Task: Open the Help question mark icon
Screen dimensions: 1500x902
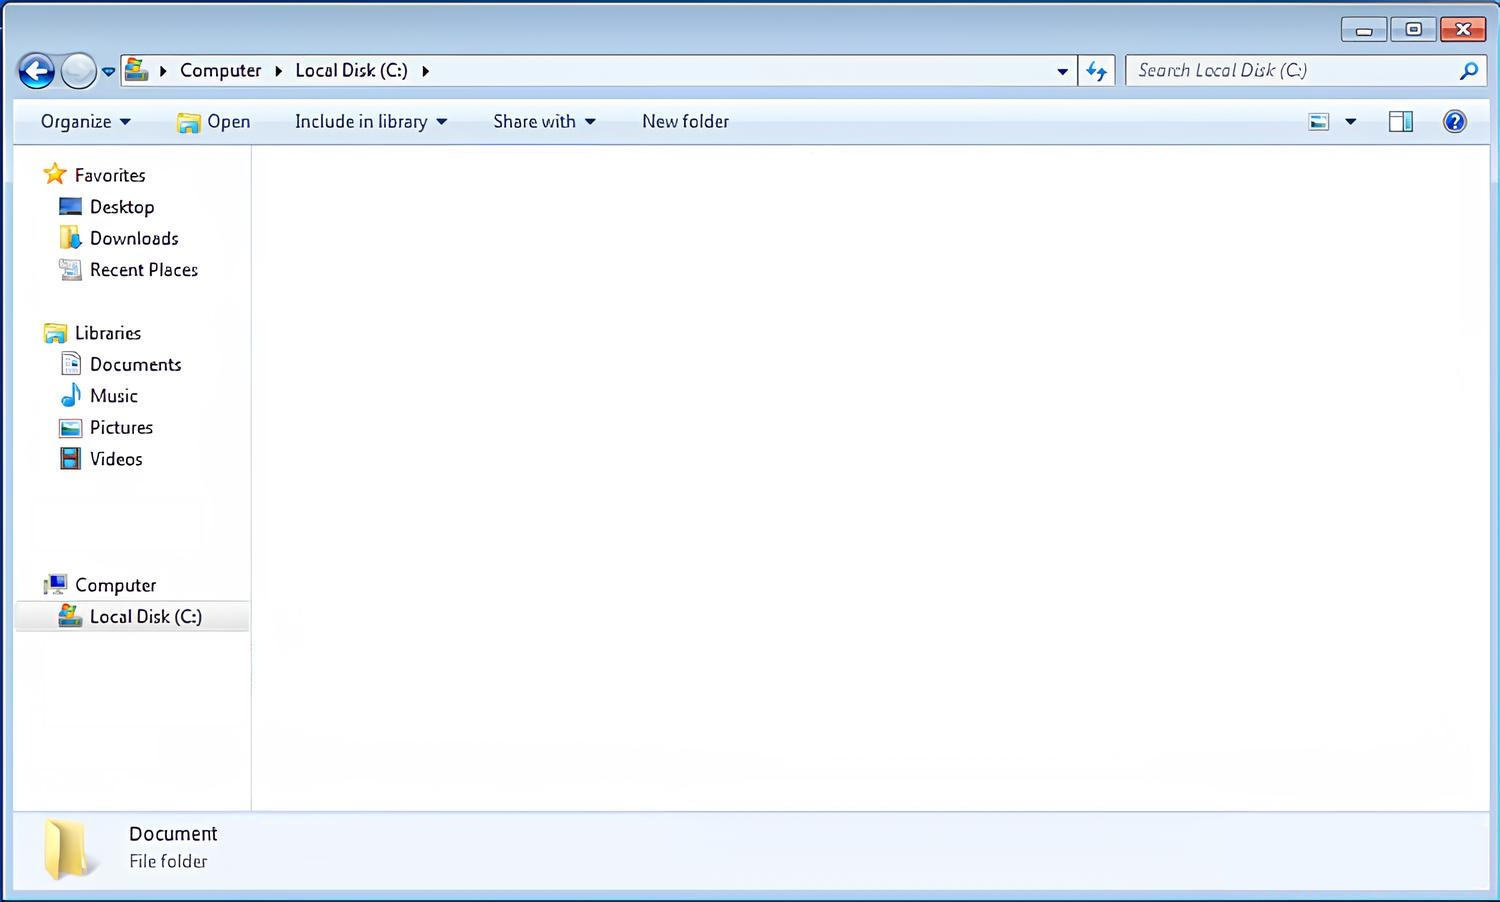Action: coord(1455,122)
